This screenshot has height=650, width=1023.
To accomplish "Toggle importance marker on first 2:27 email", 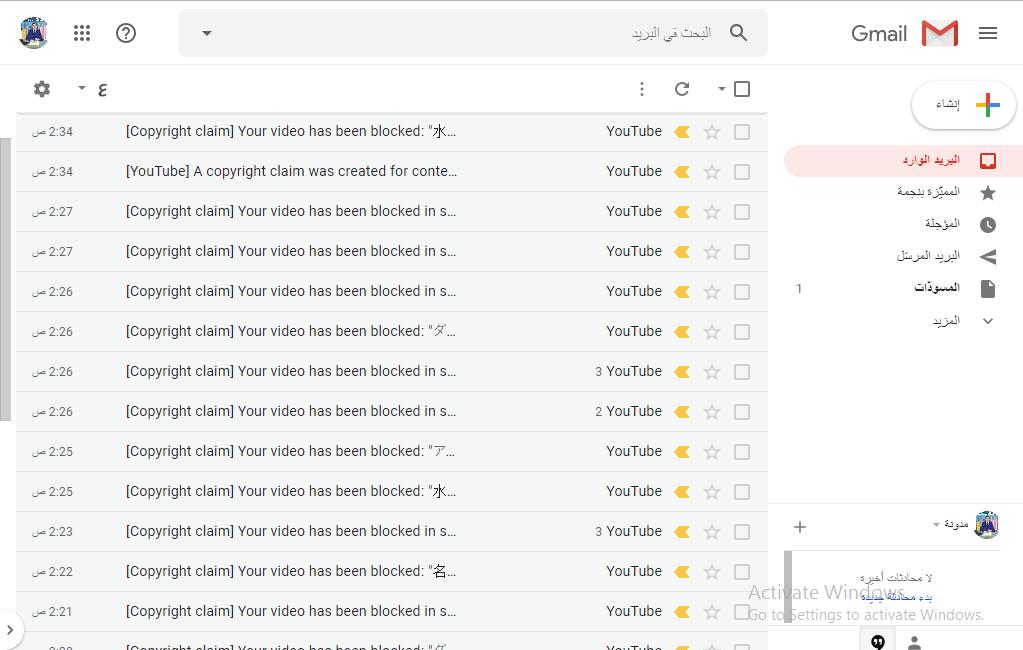I will 682,211.
